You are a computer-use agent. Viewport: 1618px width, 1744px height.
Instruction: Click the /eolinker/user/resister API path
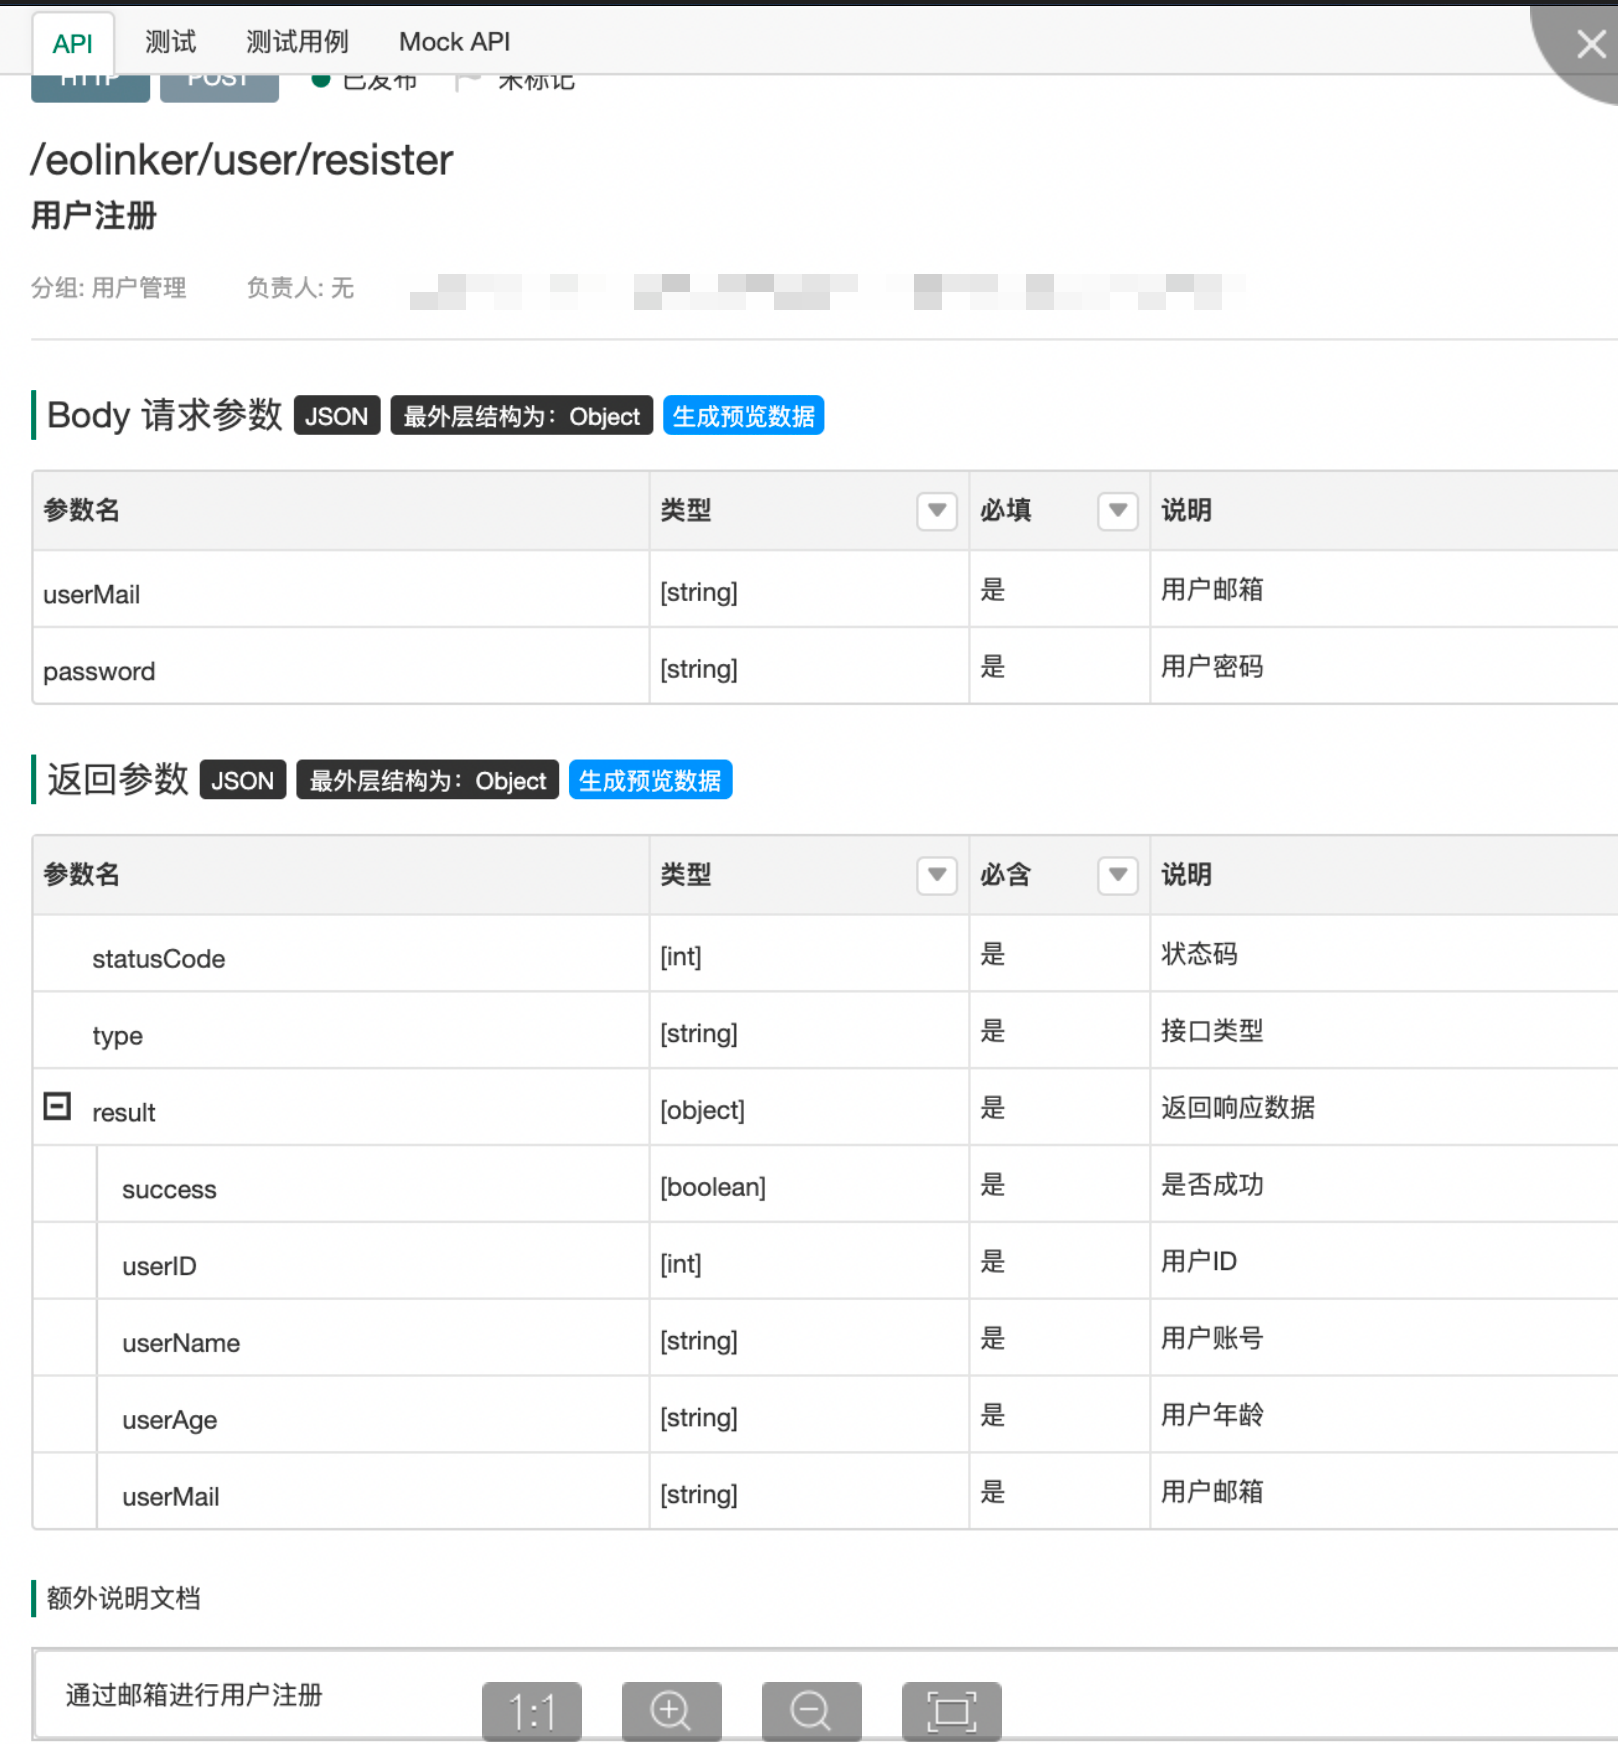coord(242,160)
